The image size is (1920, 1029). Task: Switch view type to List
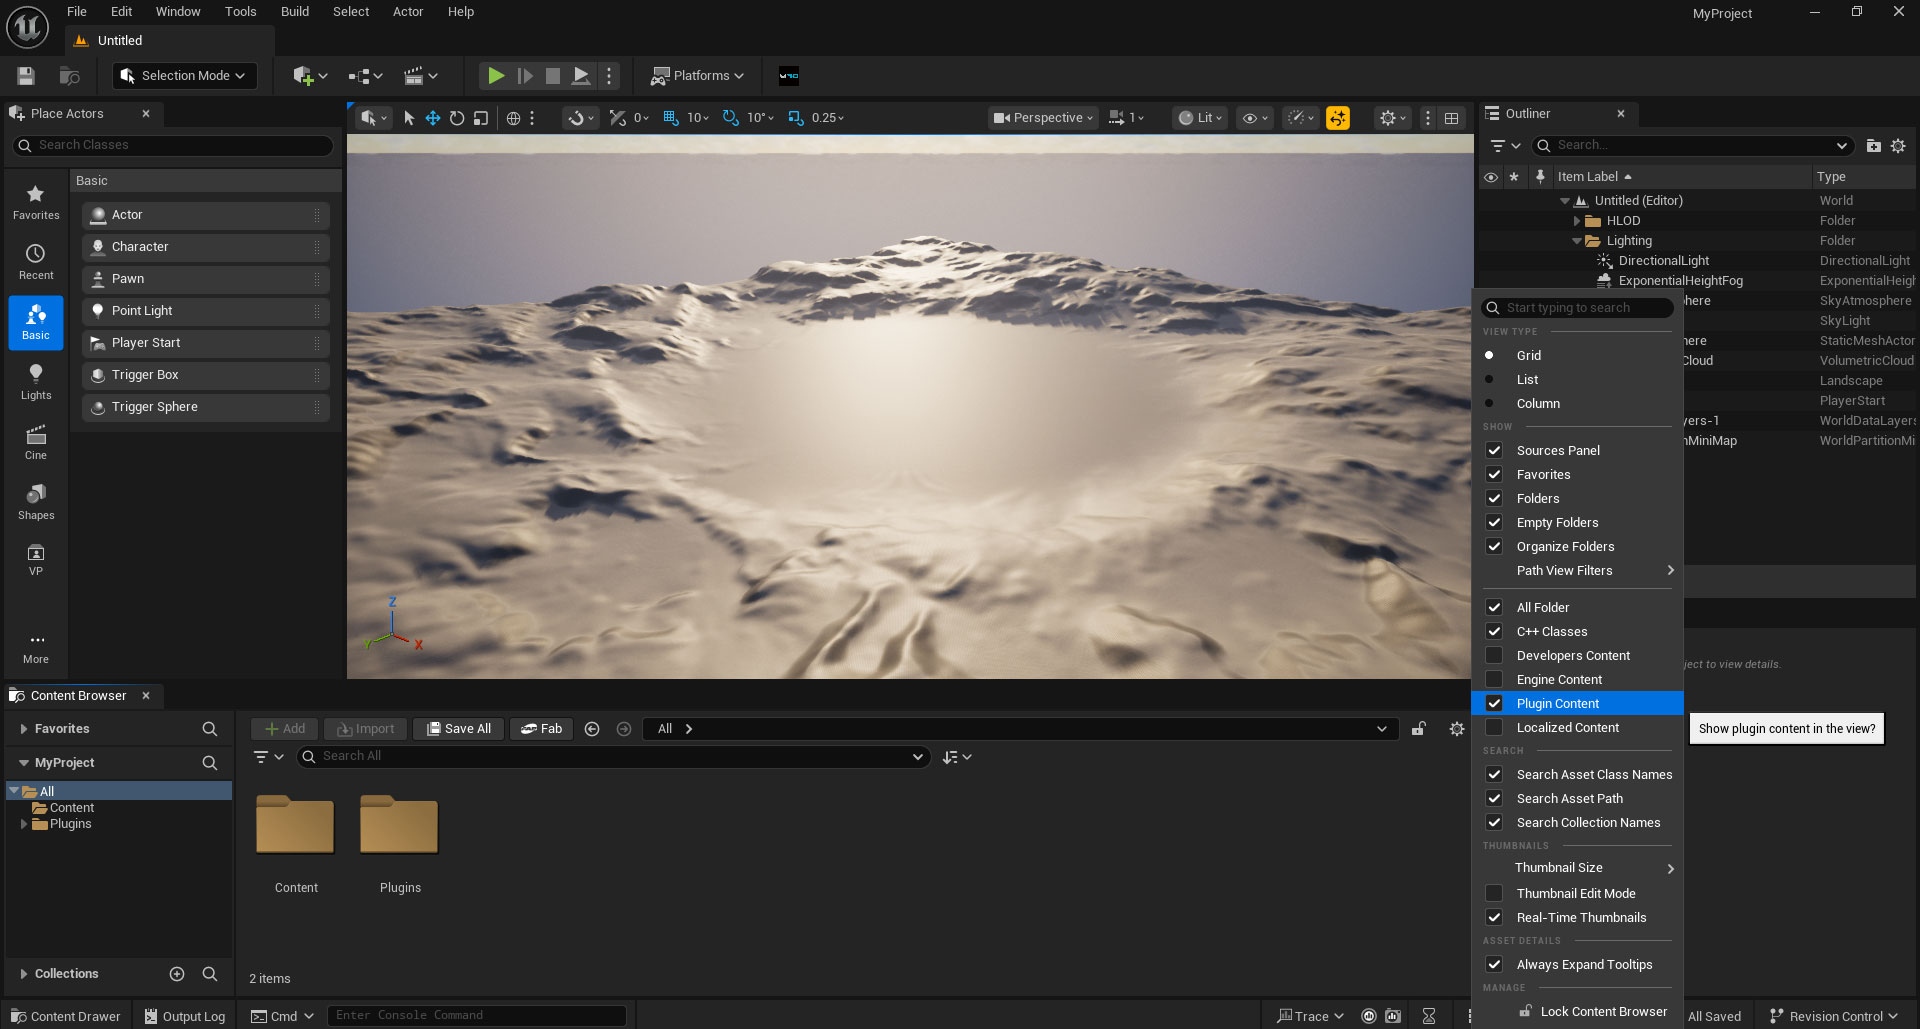[1527, 379]
